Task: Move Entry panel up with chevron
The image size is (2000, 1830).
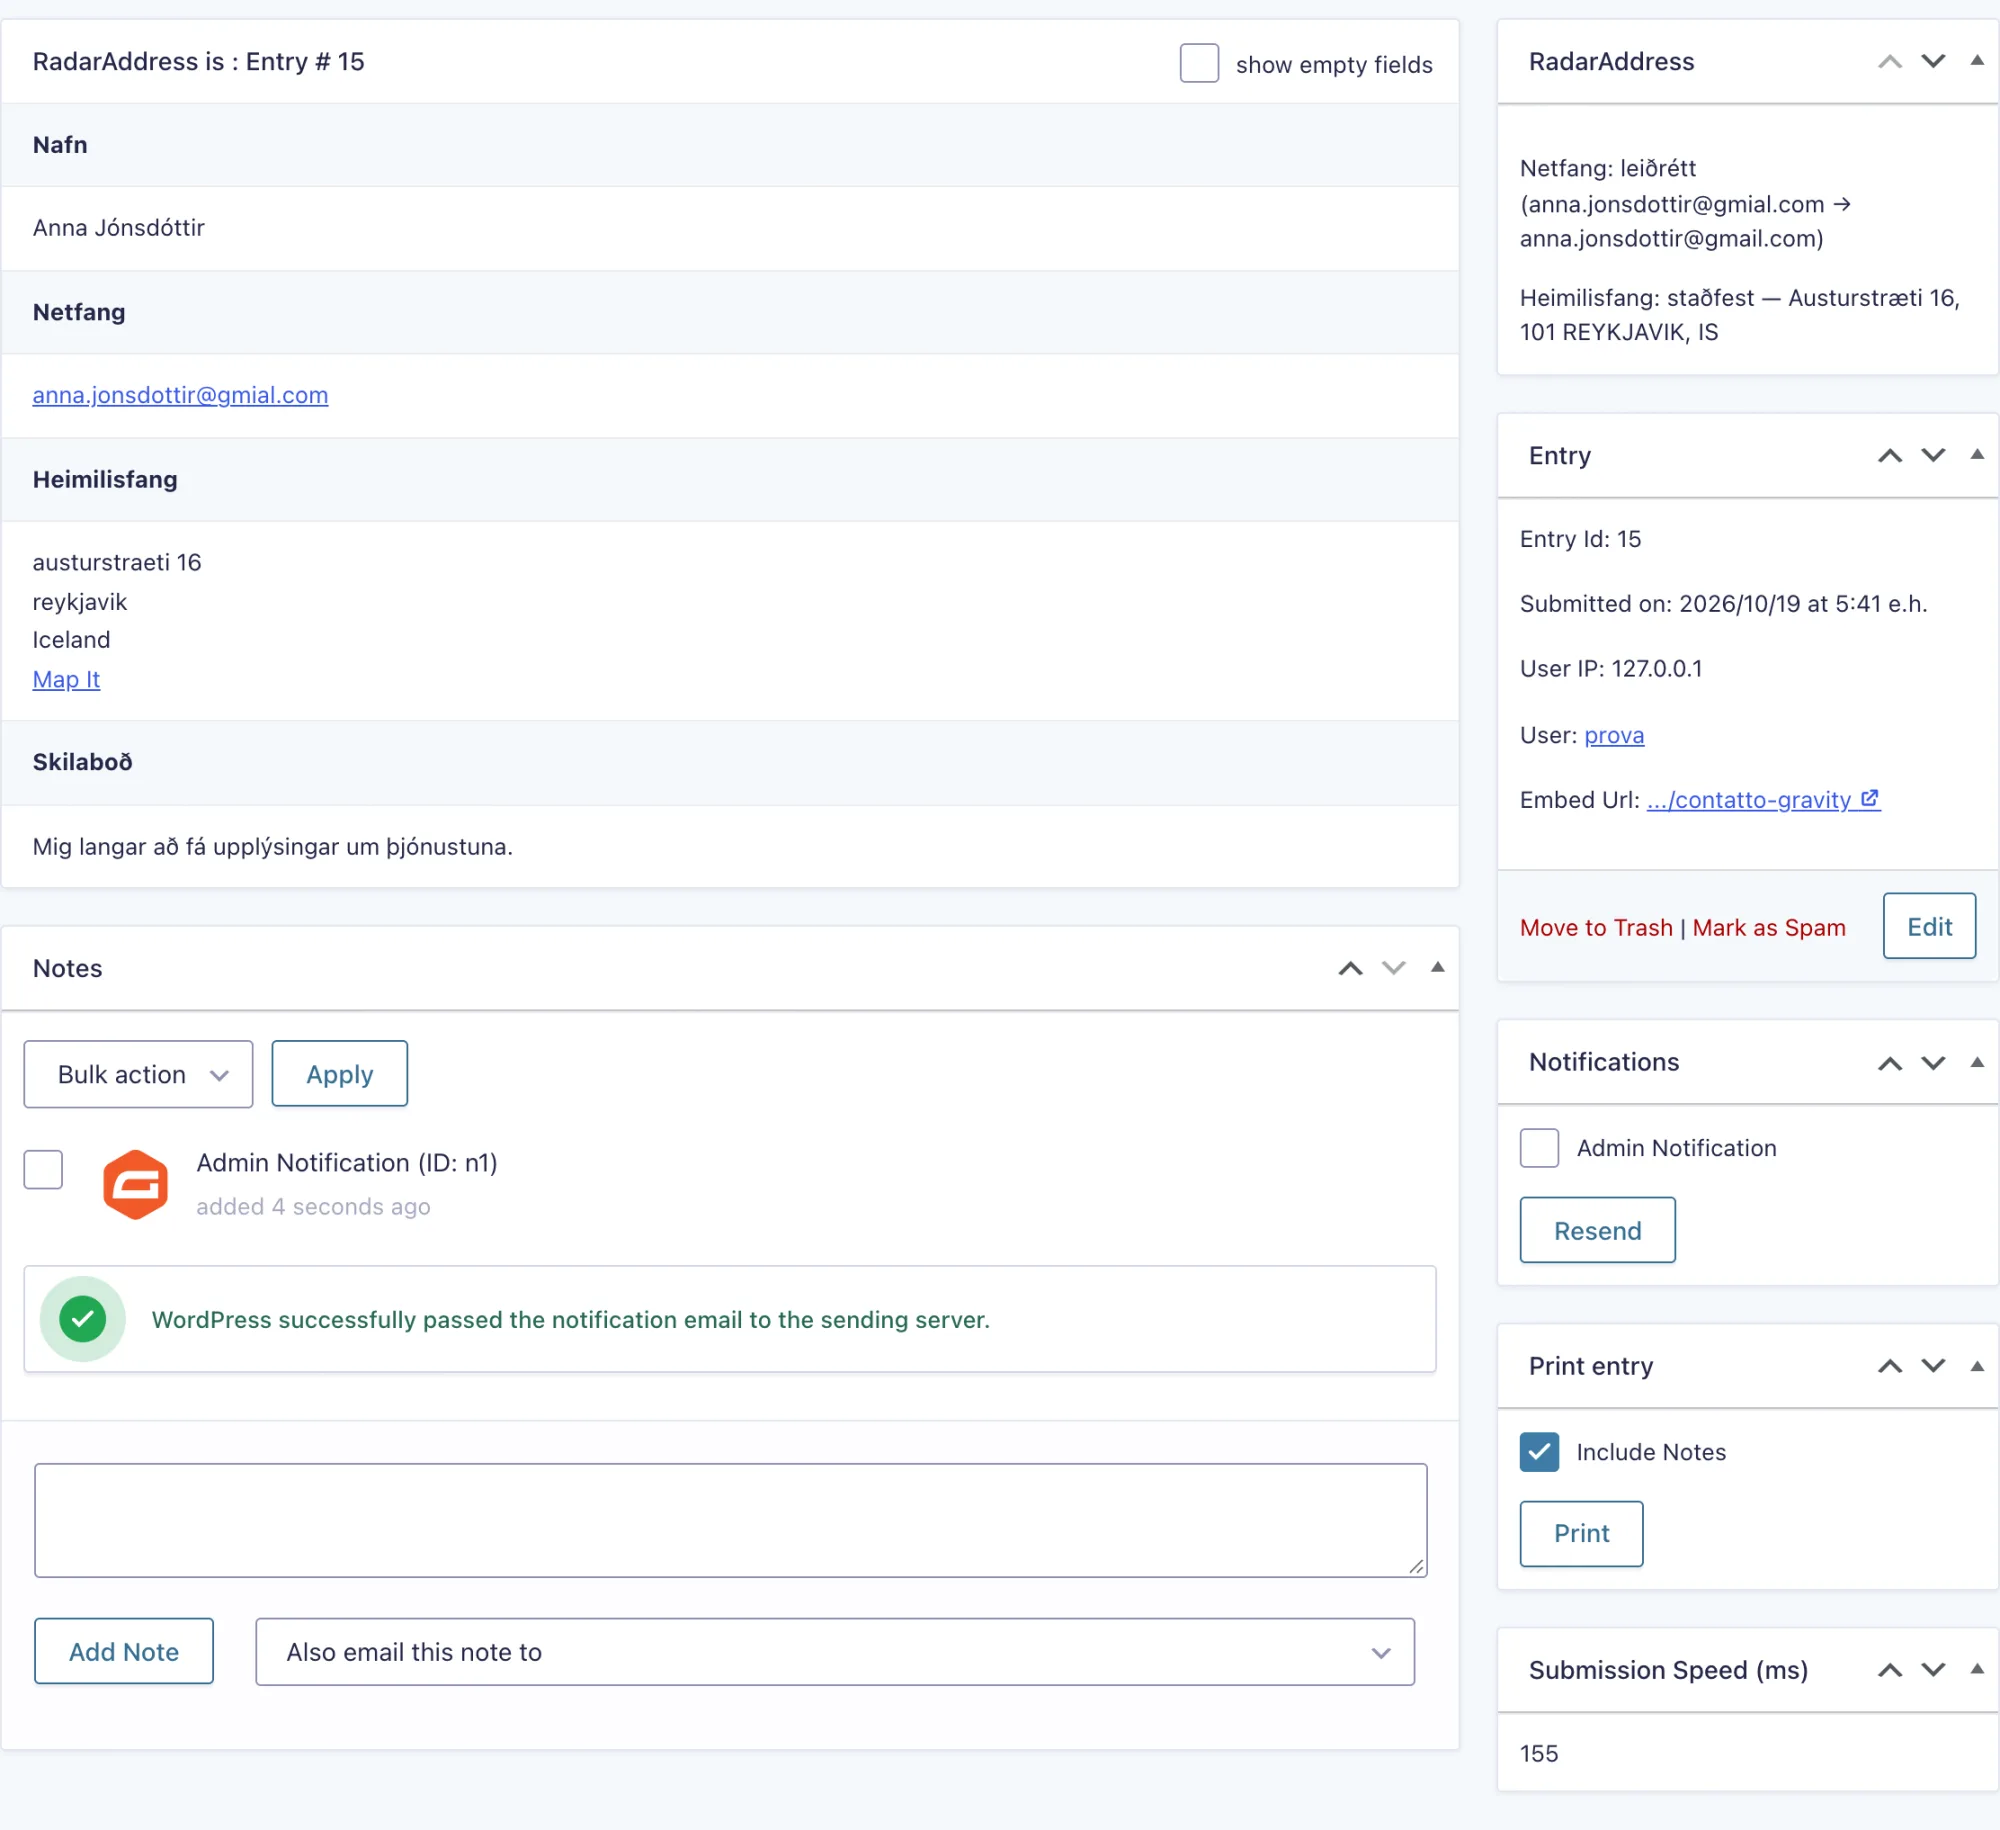Action: 1889,456
